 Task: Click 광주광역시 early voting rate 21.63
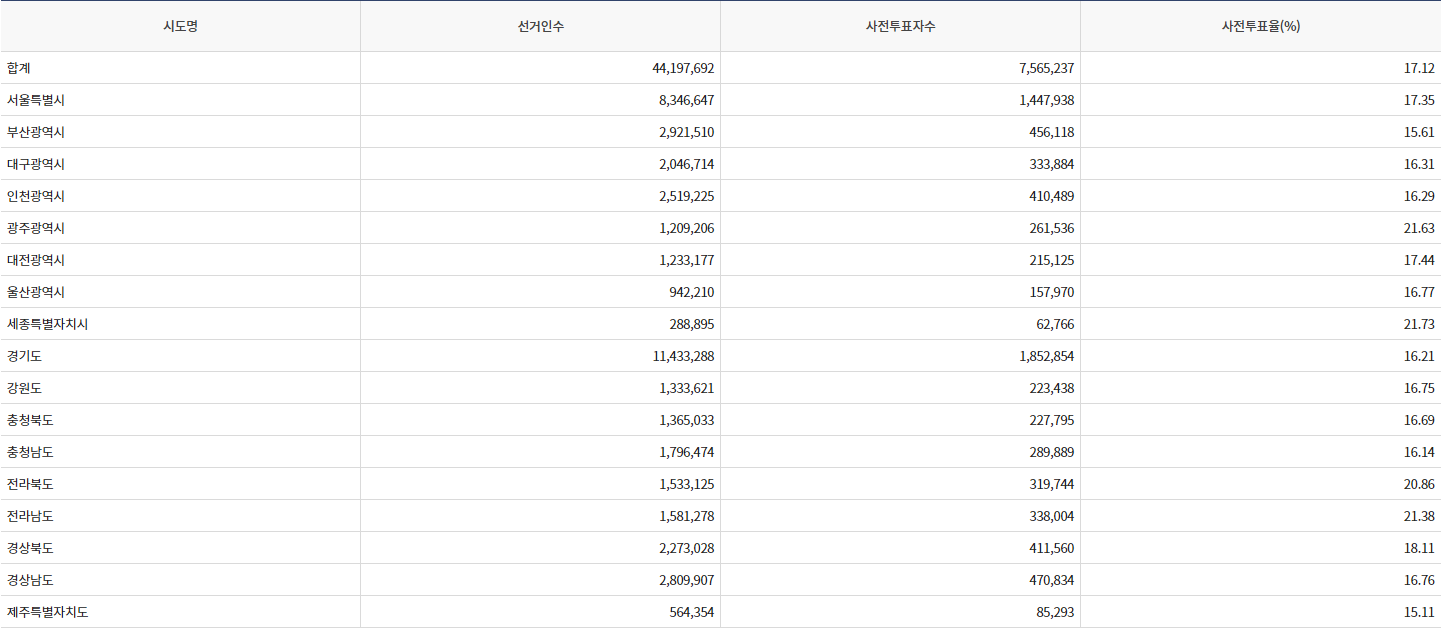1419,228
